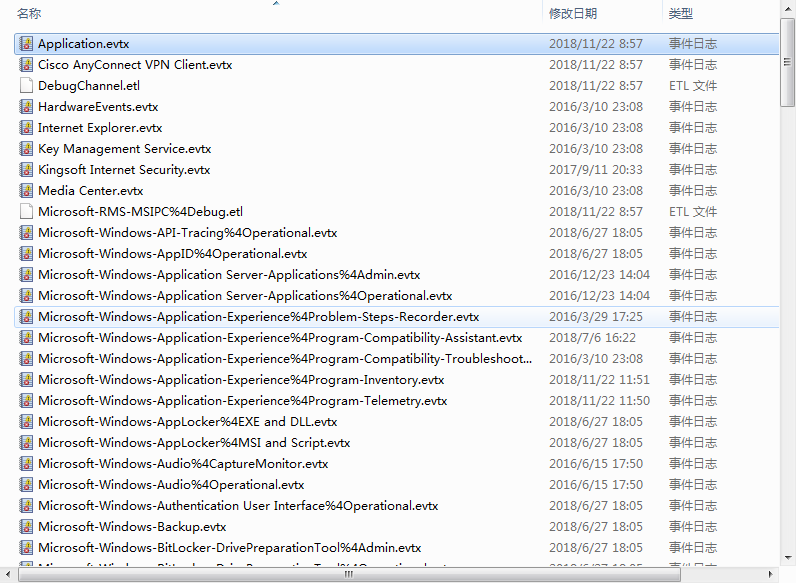Click the Microsoft-Windows-Backup.evtx file icon
796x583 pixels.
click(27, 527)
